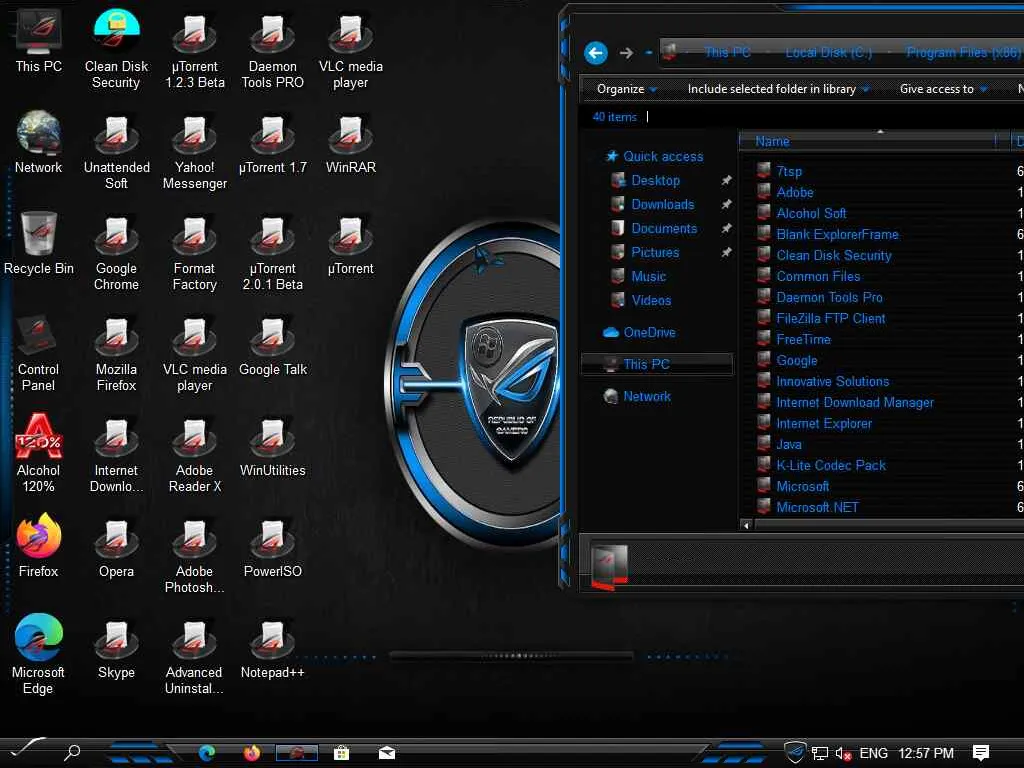1024x768 pixels.
Task: Open recent locations dropdown next to Forward arrow
Action: (x=648, y=53)
